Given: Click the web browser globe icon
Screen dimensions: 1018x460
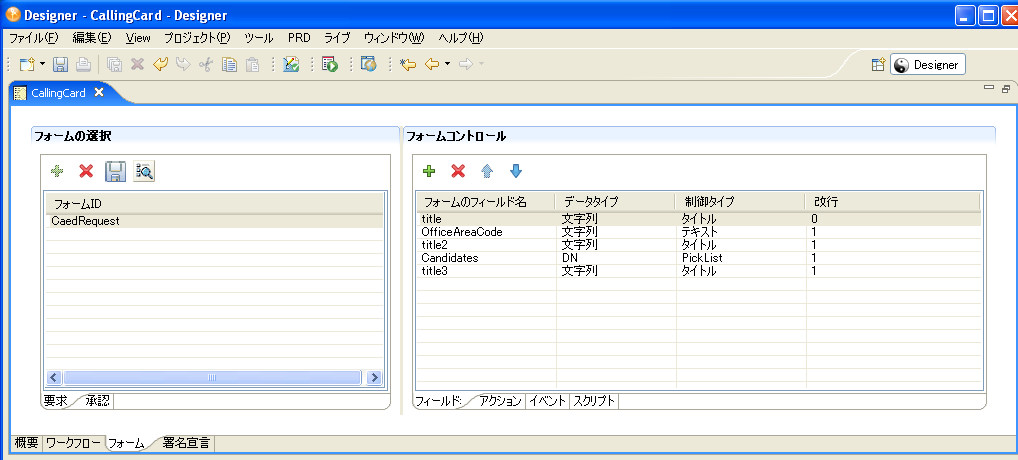Looking at the screenshot, I should tap(368, 64).
